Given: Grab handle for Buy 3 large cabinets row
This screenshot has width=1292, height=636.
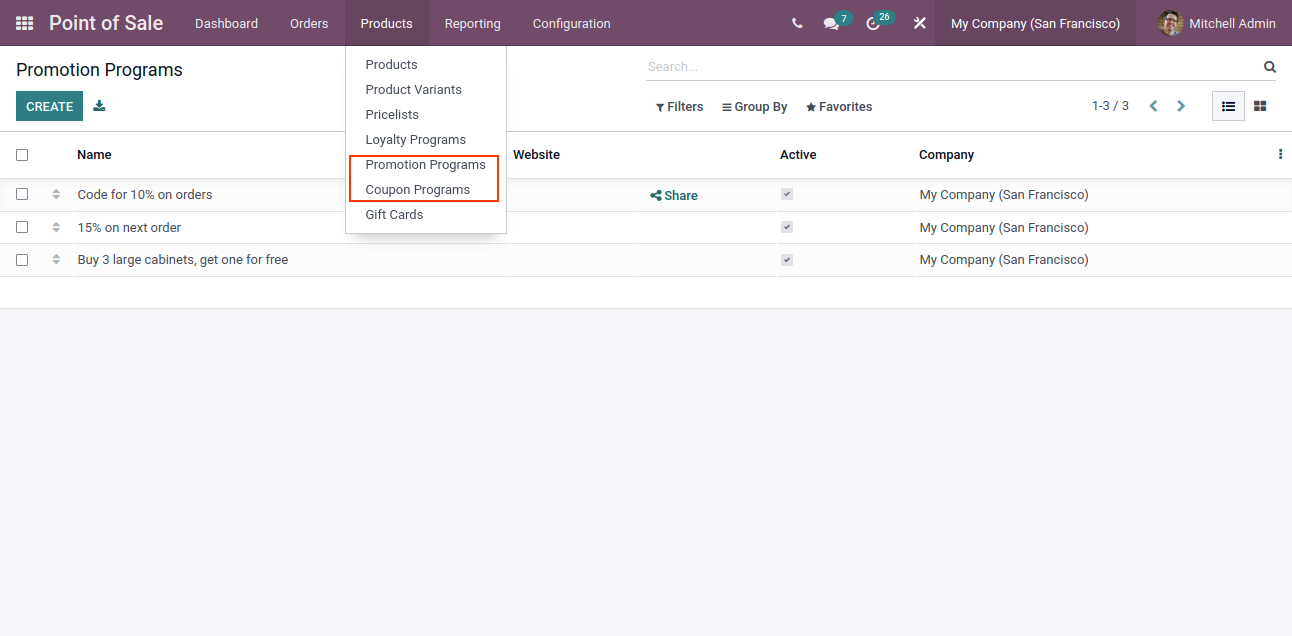Looking at the screenshot, I should [56, 260].
